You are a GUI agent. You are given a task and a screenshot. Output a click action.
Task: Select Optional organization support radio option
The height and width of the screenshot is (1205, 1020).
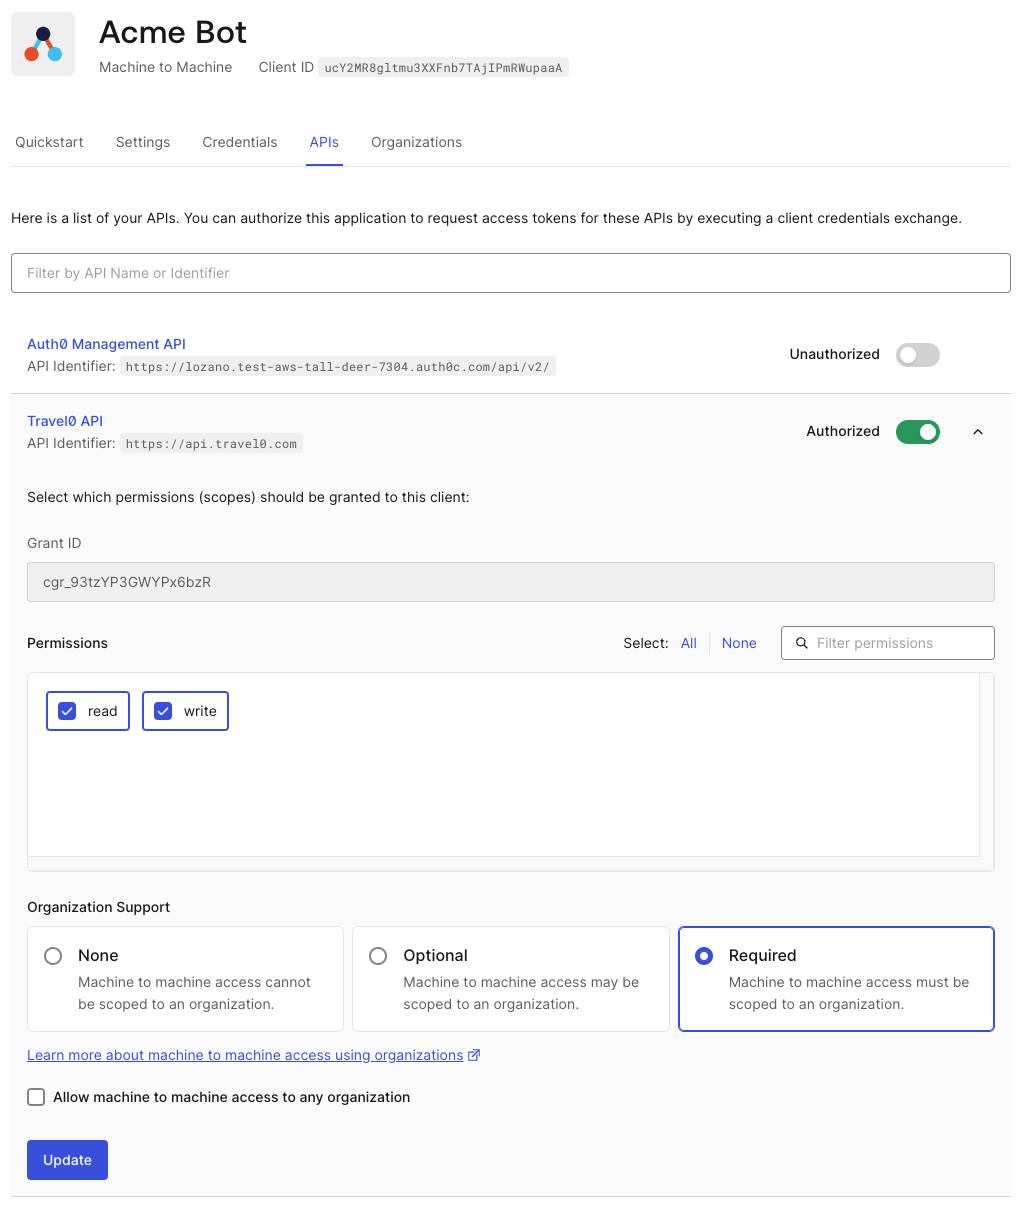coord(378,956)
